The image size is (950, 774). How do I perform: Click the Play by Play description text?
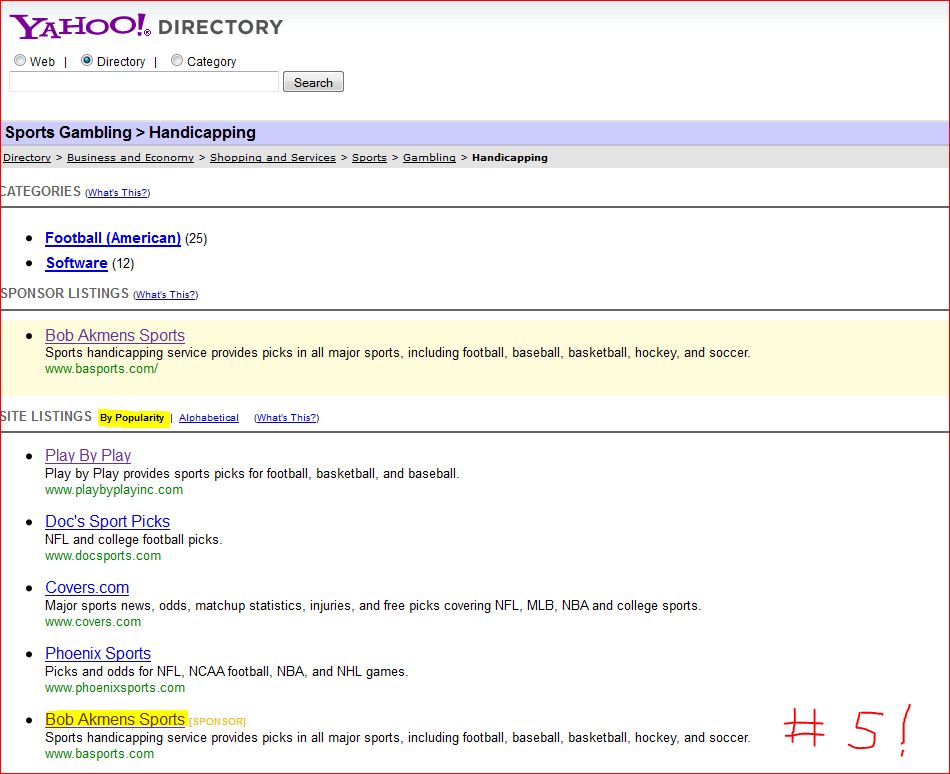[252, 474]
